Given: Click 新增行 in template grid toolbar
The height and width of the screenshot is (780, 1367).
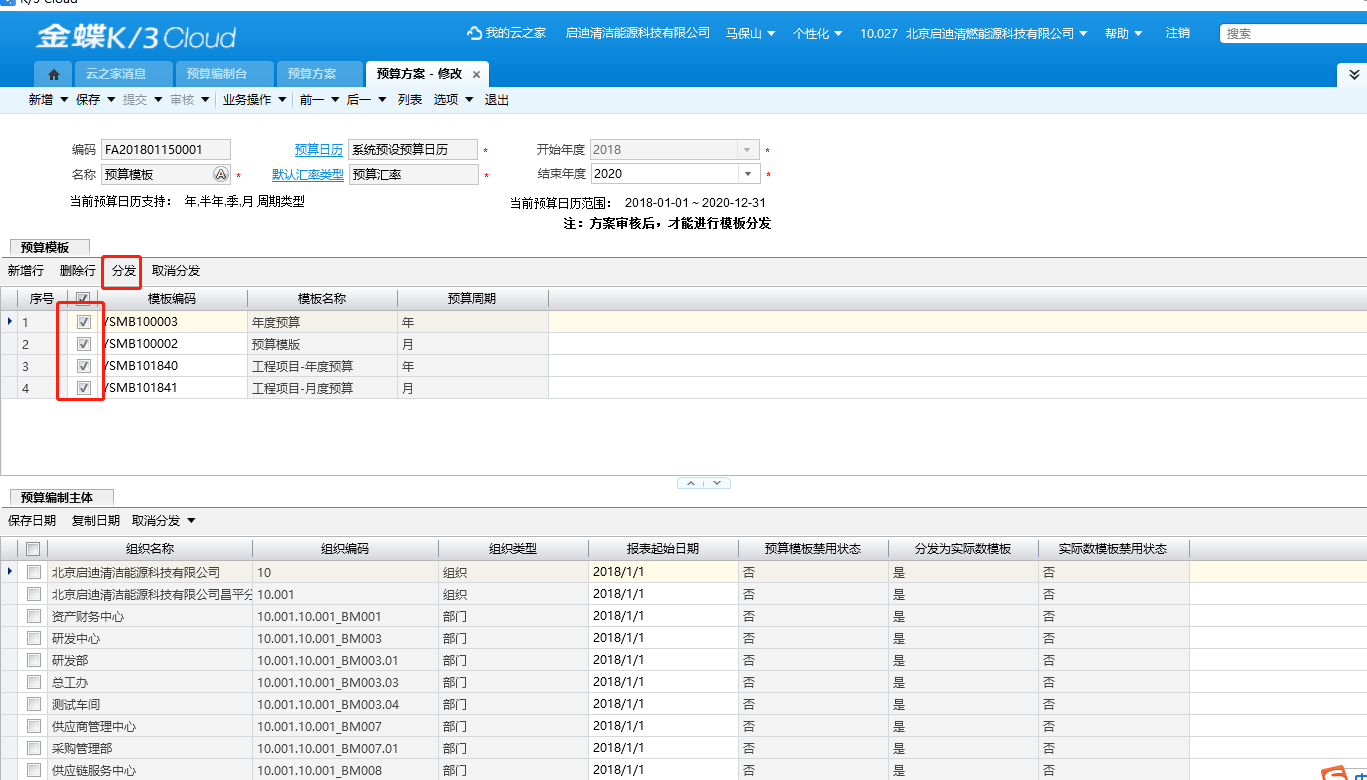Looking at the screenshot, I should [x=25, y=271].
